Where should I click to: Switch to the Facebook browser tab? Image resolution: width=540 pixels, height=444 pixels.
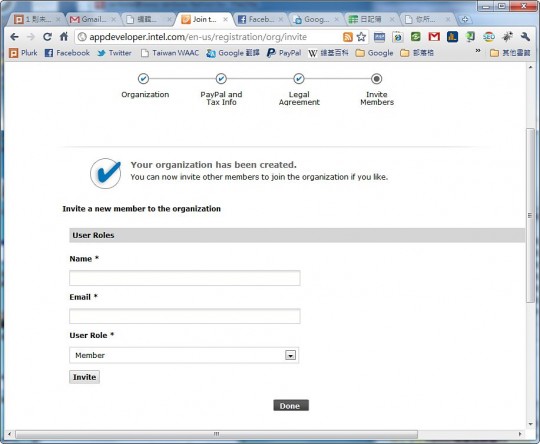(260, 20)
